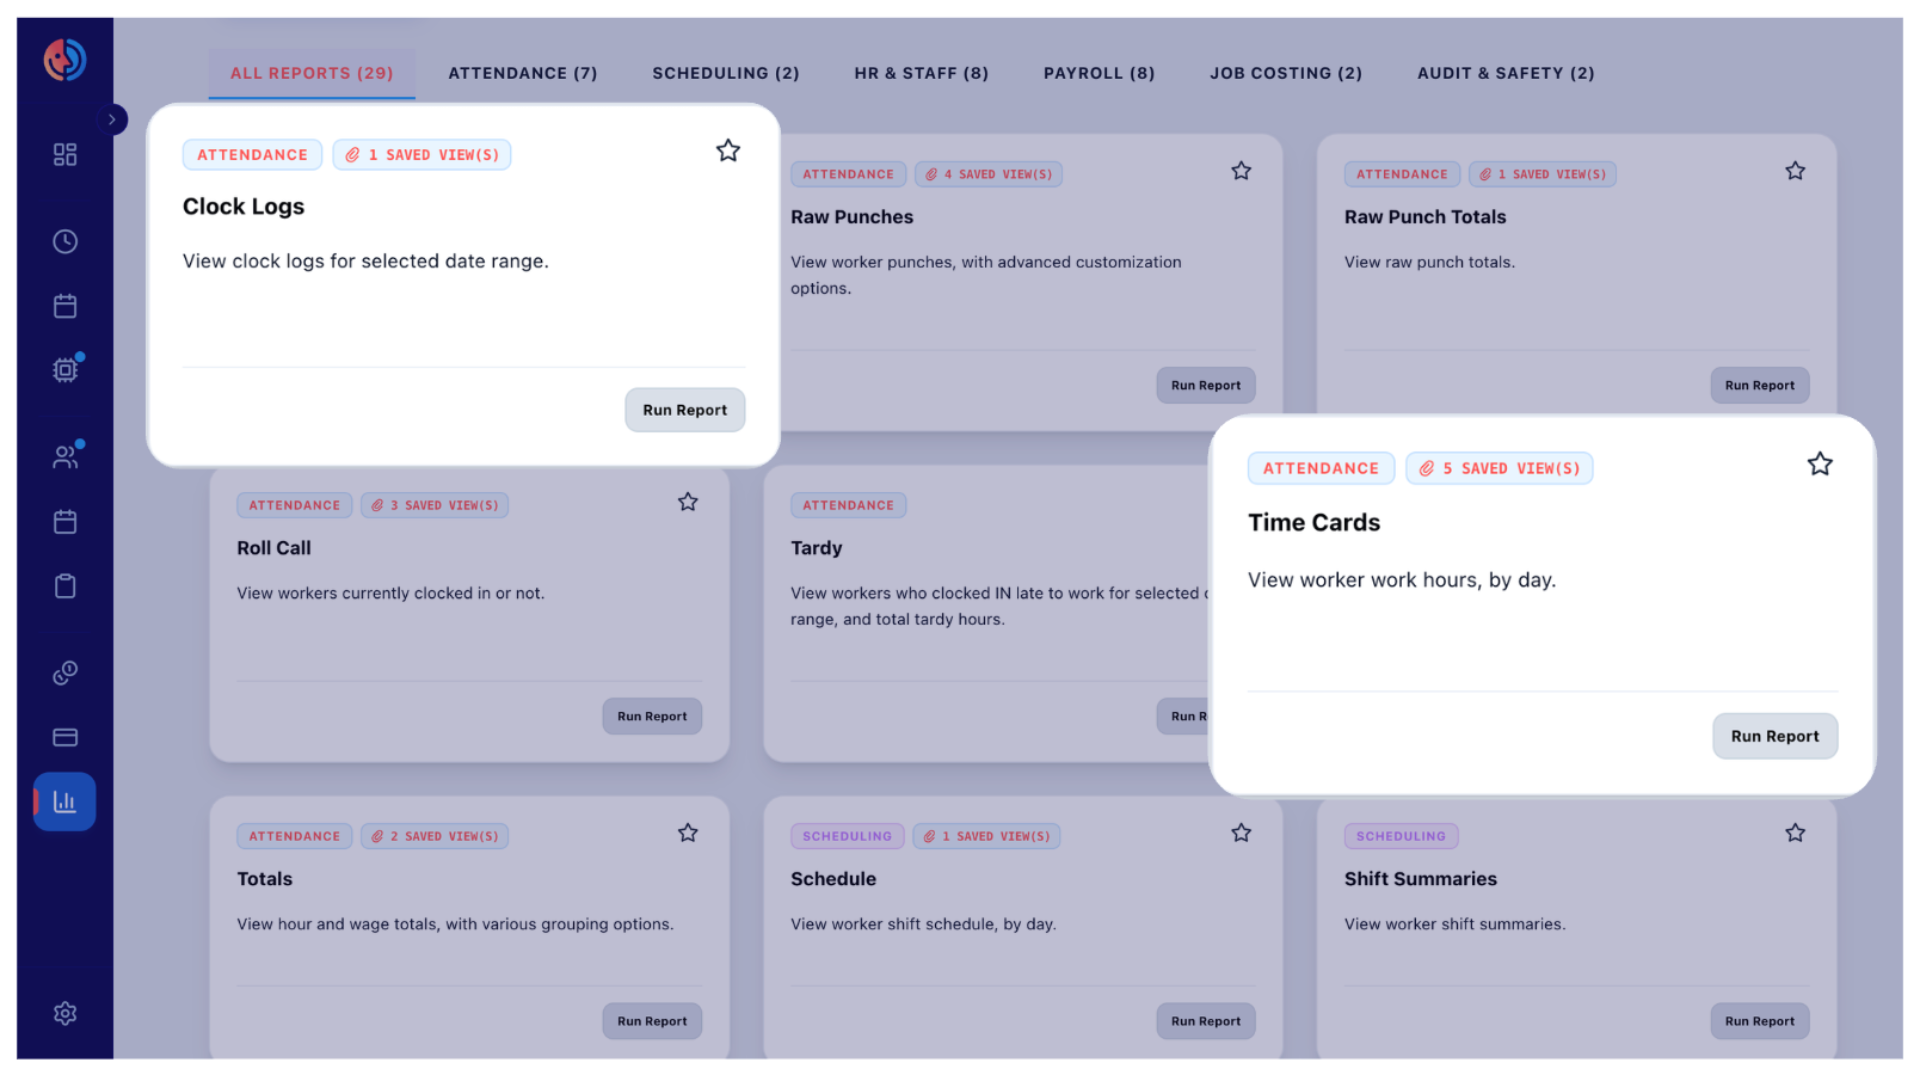Expand the sidebar with the chevron arrow

pos(112,119)
